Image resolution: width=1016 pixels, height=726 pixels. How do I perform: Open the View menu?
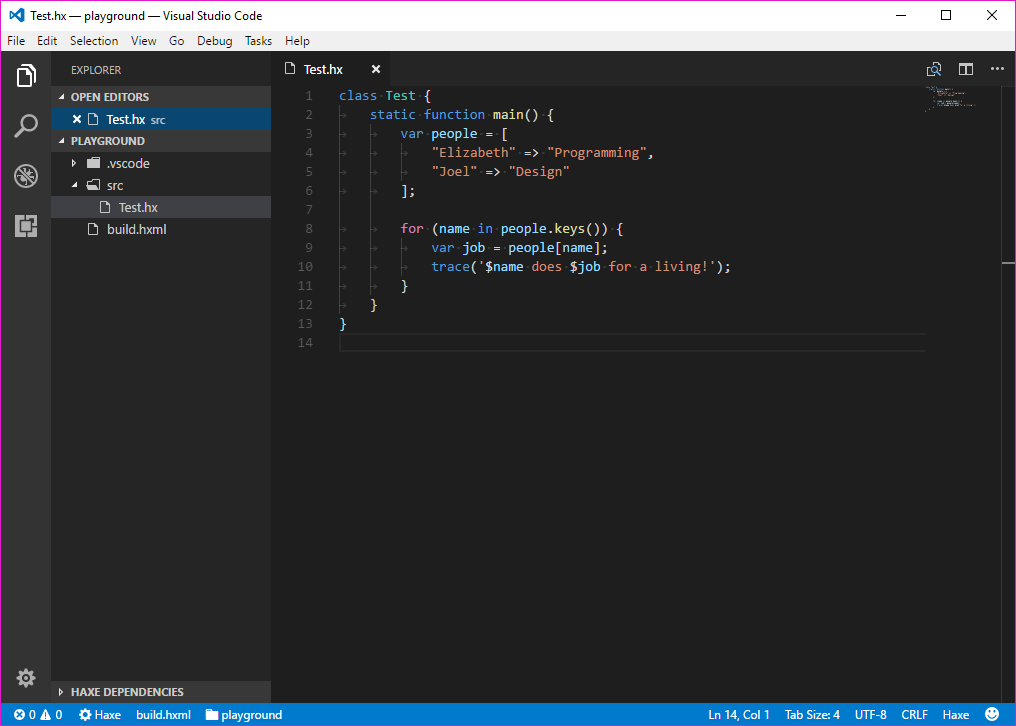coord(143,41)
